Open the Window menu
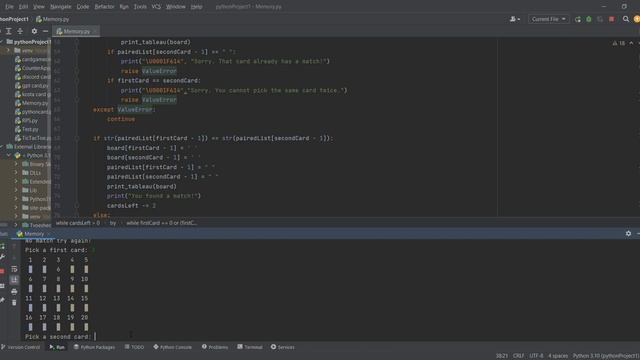The image size is (640, 360). click(176, 7)
